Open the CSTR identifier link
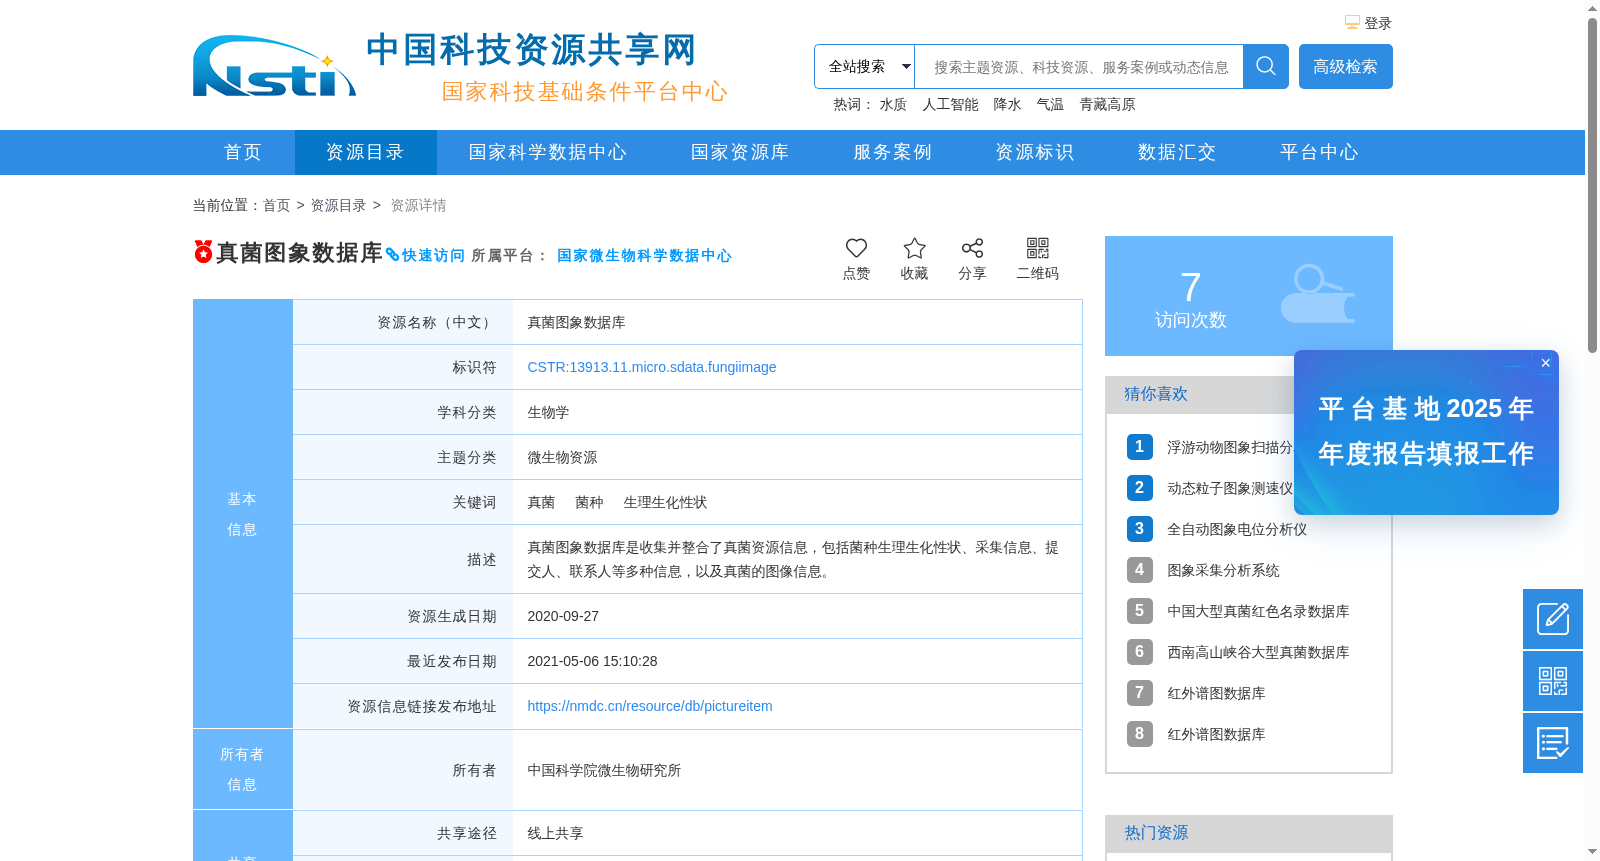1600x861 pixels. pos(652,367)
